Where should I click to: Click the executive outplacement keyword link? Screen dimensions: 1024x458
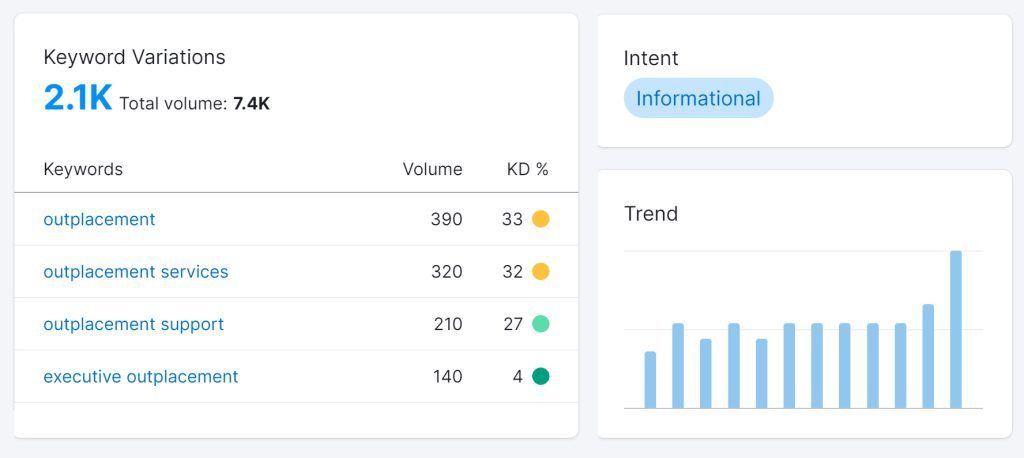[x=140, y=377]
